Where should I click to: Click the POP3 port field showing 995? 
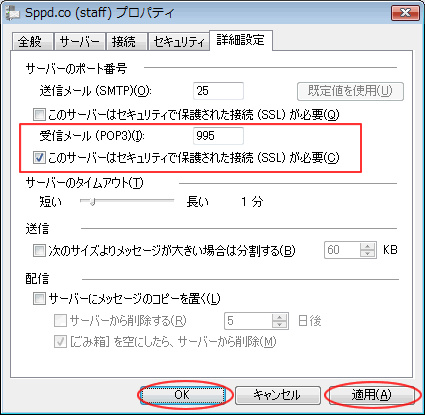(x=218, y=136)
